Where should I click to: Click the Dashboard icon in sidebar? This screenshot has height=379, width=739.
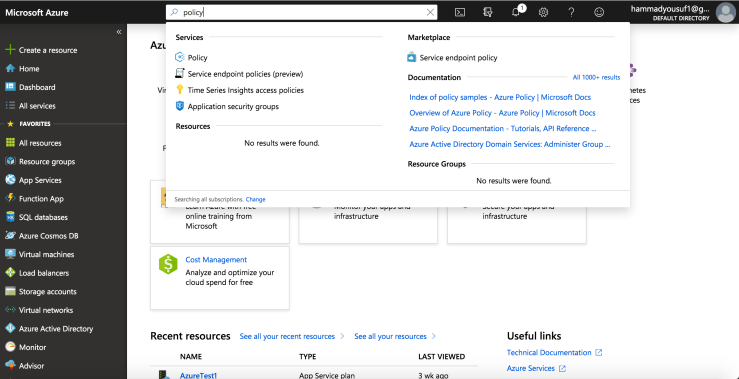pyautogui.click(x=10, y=87)
